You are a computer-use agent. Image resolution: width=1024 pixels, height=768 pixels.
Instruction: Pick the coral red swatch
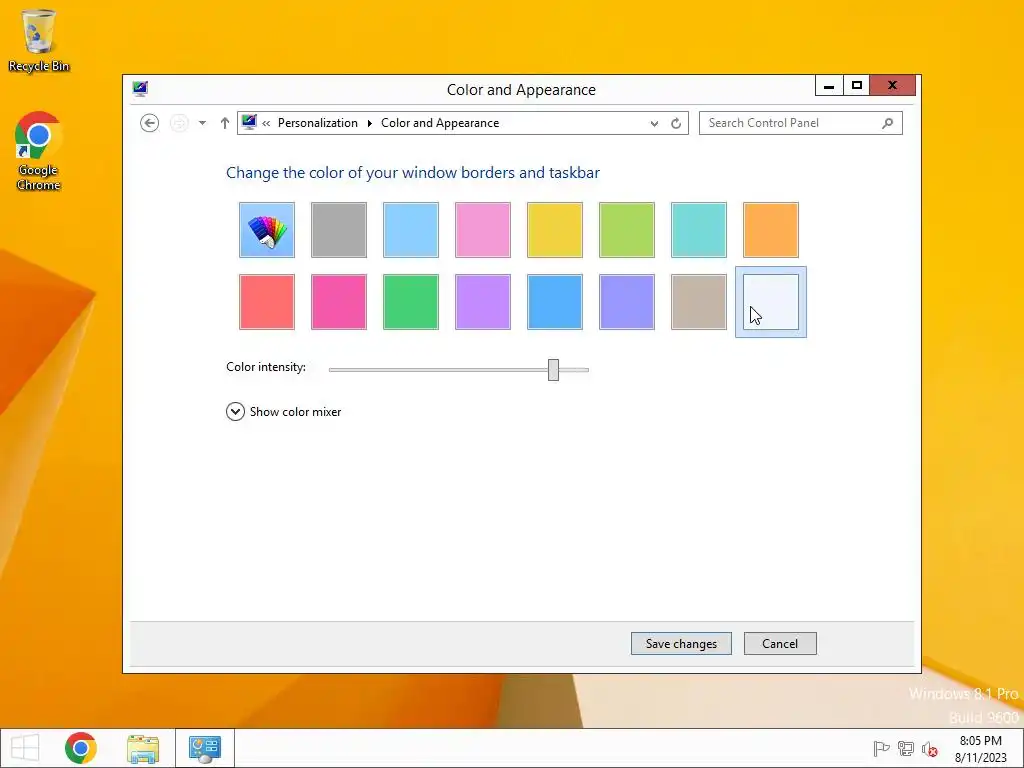pyautogui.click(x=266, y=302)
